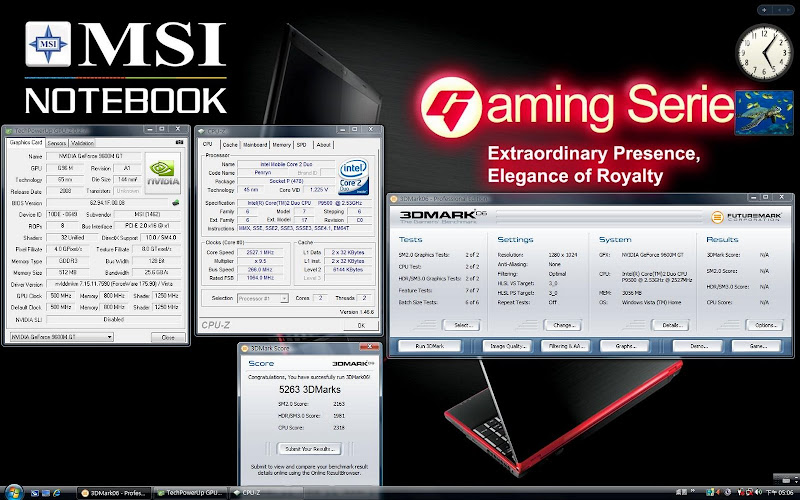Viewport: 800px width, 500px height.
Task: Click the Core Speed value 2527.1 MHz
Action: [x=261, y=252]
